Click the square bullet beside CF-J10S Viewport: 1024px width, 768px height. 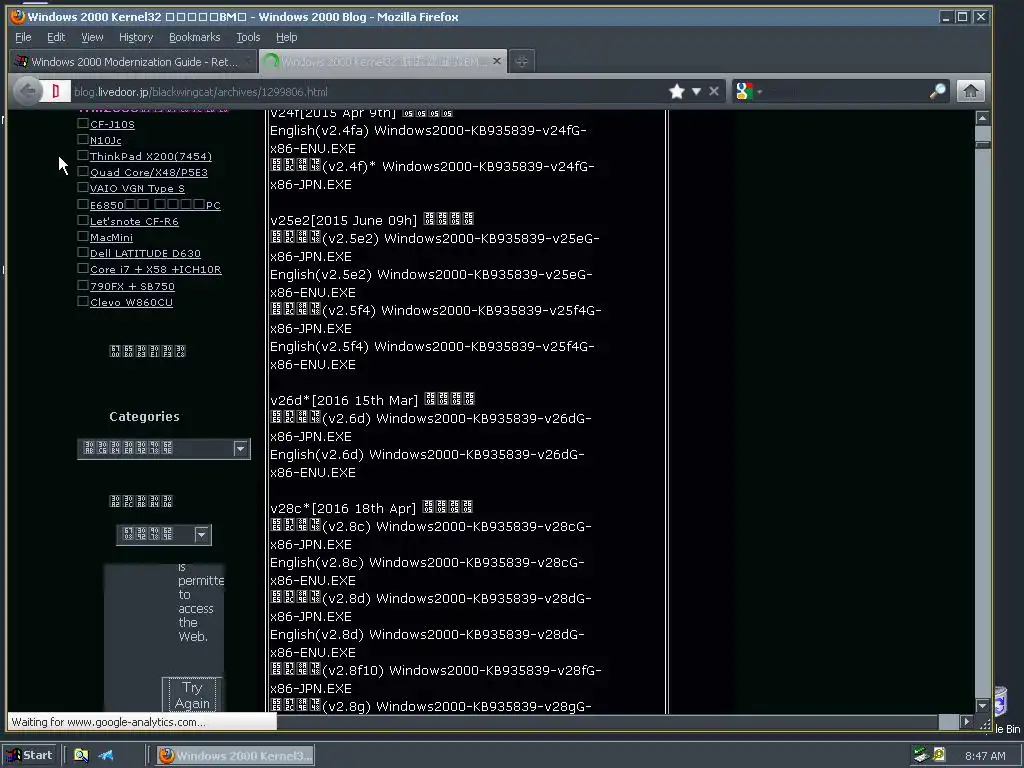pyautogui.click(x=83, y=123)
